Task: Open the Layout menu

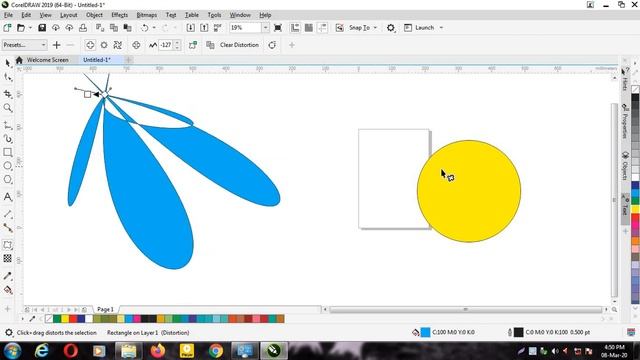Action: coord(68,15)
